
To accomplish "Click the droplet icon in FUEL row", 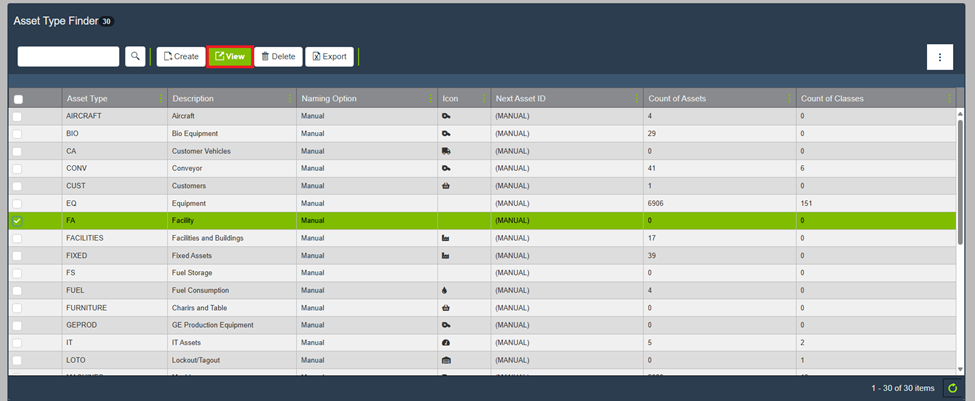I will pyautogui.click(x=445, y=290).
